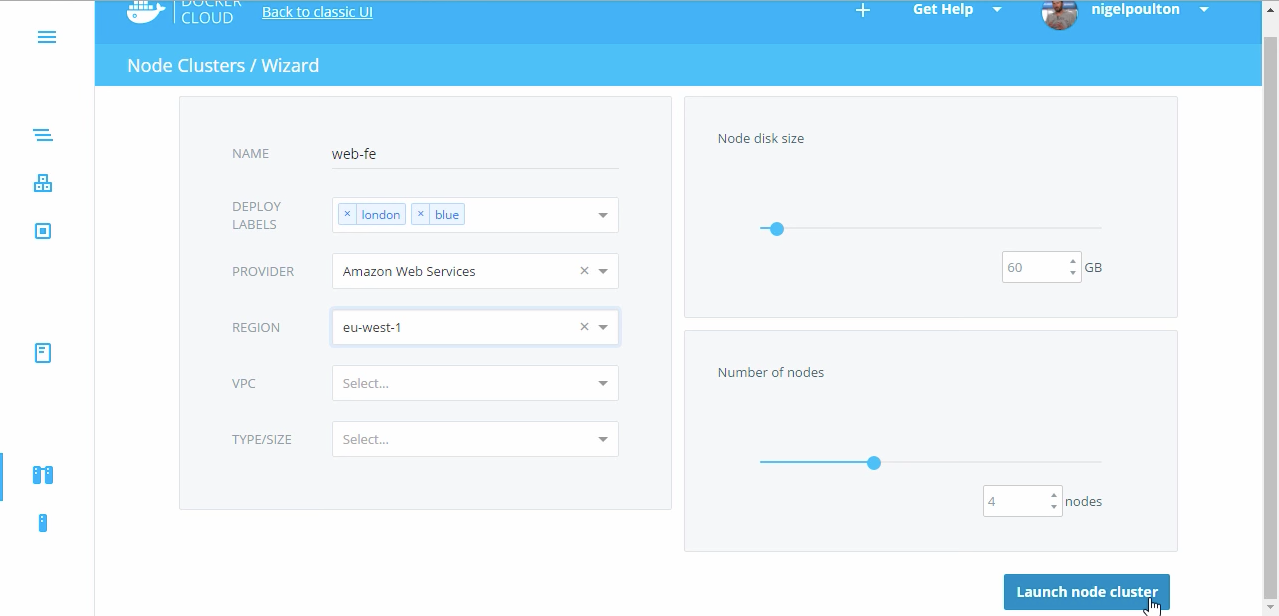Open the Stacks icon in sidebar
This screenshot has width=1279, height=616.
click(42, 135)
